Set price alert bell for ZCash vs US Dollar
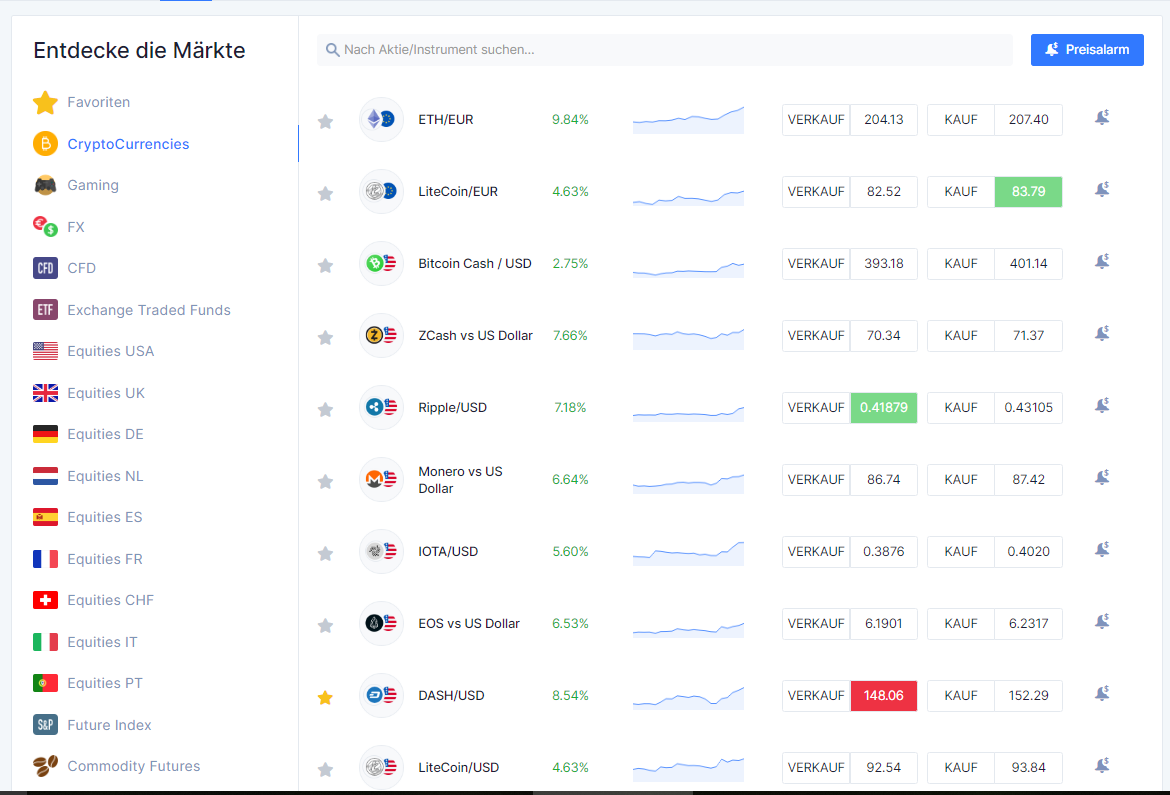The width and height of the screenshot is (1170, 795). pos(1102,333)
